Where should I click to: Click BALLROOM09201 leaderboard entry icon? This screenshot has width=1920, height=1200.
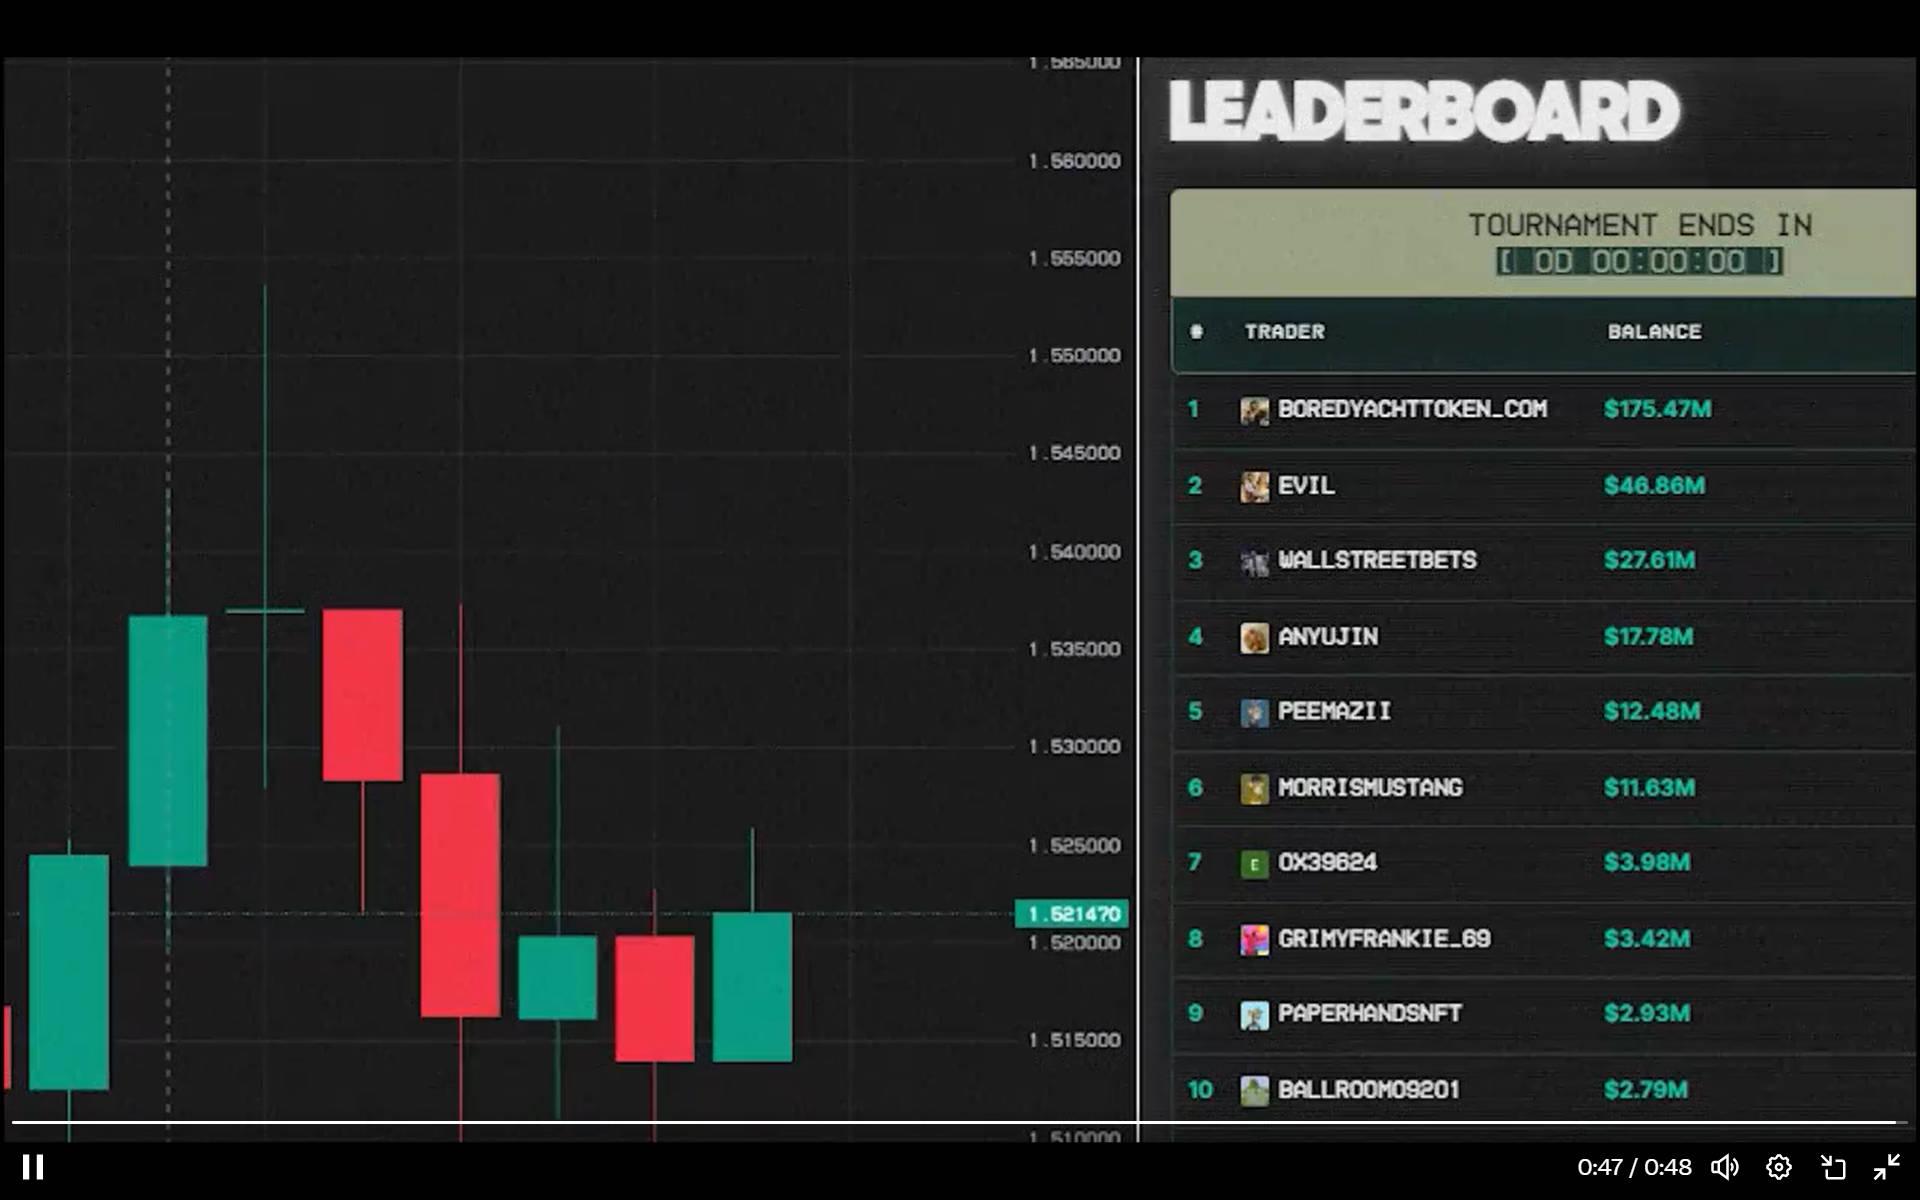(x=1254, y=1089)
